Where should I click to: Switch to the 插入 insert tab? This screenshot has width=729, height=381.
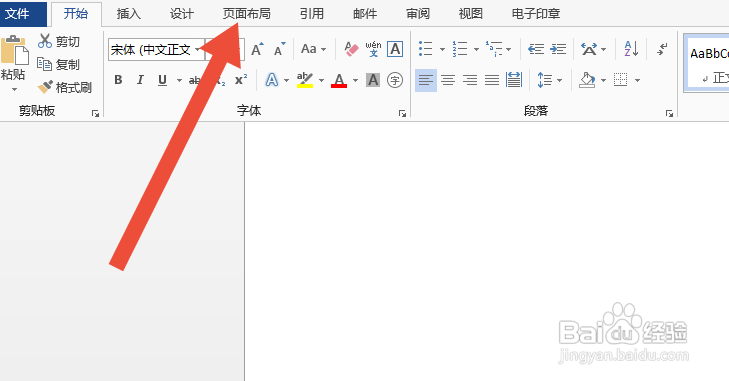click(x=128, y=13)
